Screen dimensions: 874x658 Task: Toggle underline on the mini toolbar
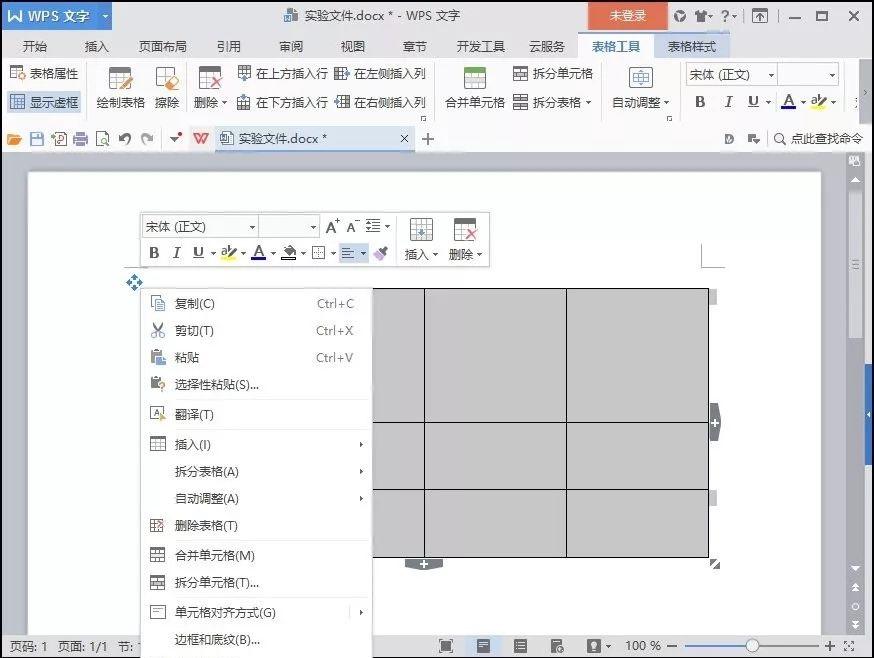point(197,252)
